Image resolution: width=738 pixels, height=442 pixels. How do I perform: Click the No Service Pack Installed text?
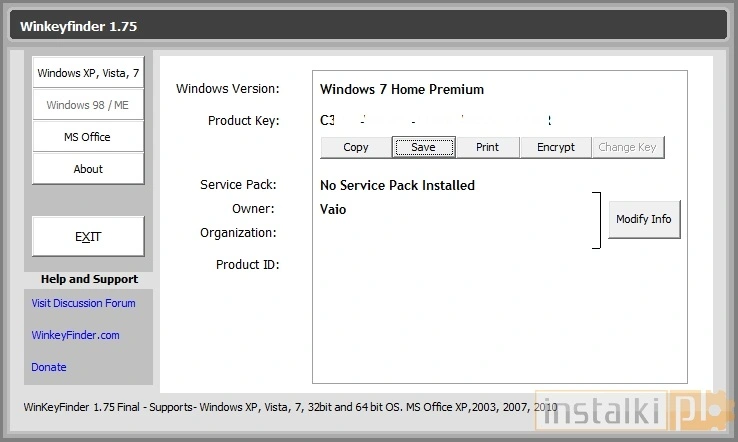(397, 185)
